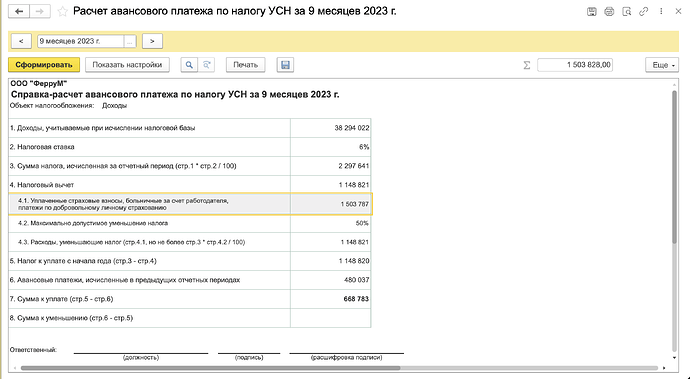690x379 pixels.
Task: Select row '6. Авансовые платежи, исчисленные'
Action: click(190, 280)
